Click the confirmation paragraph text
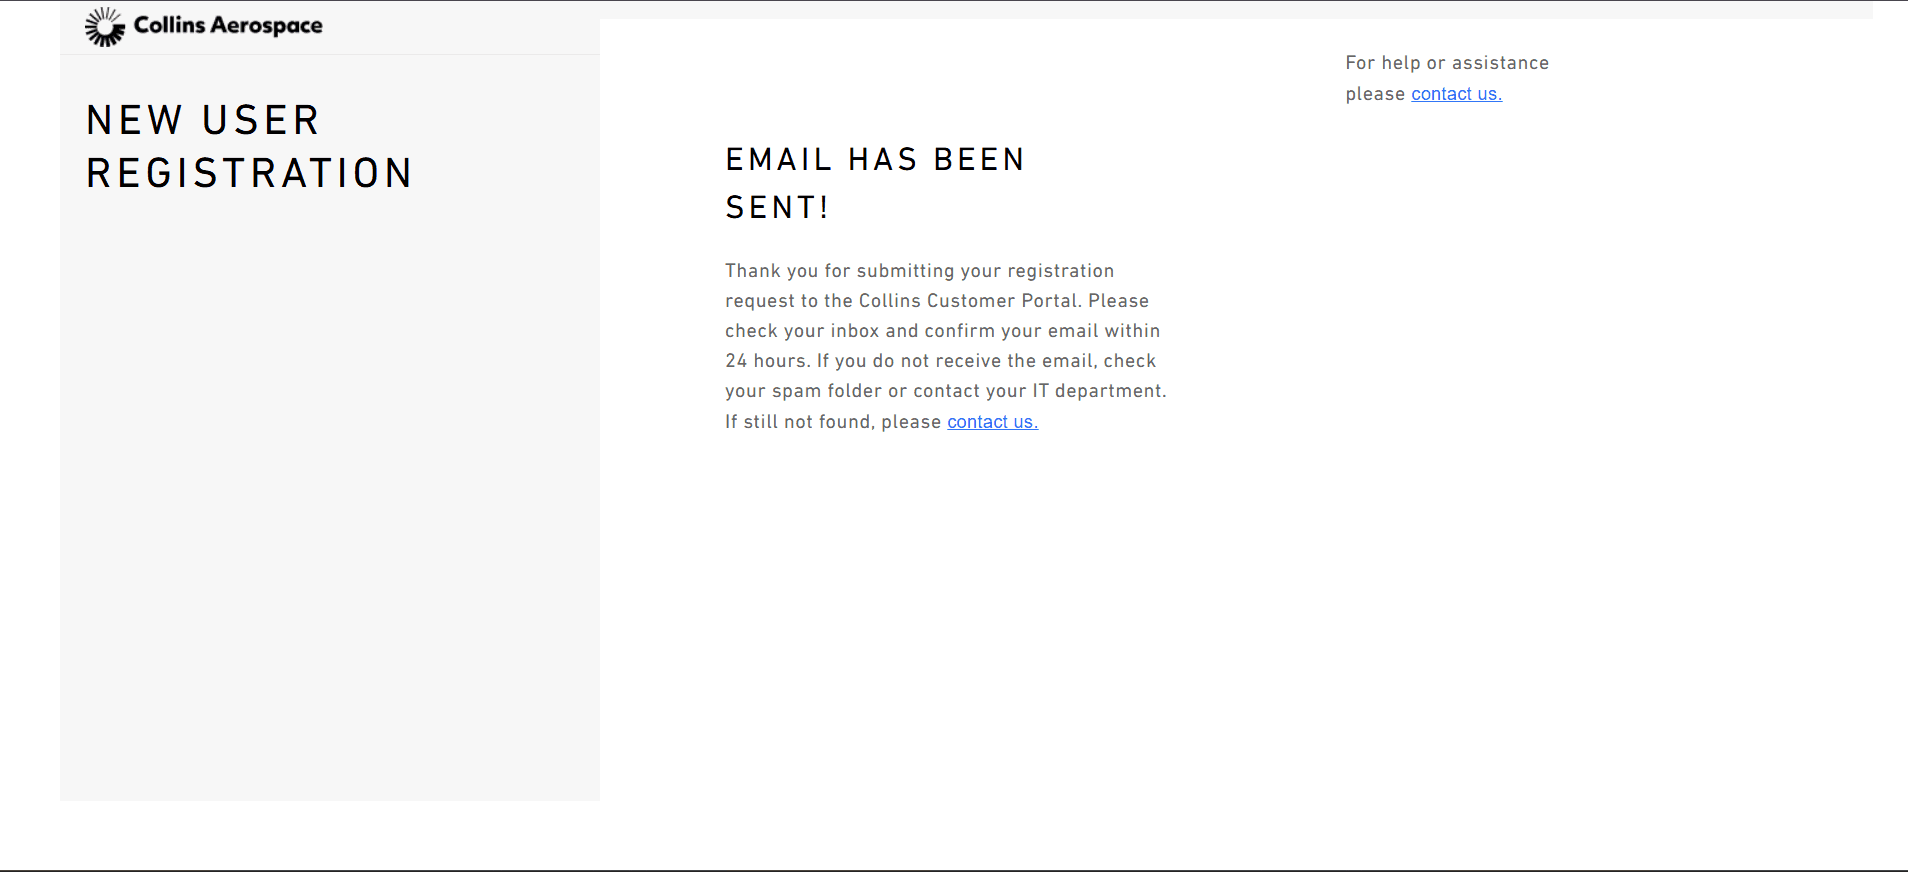This screenshot has width=1908, height=872. [944, 345]
